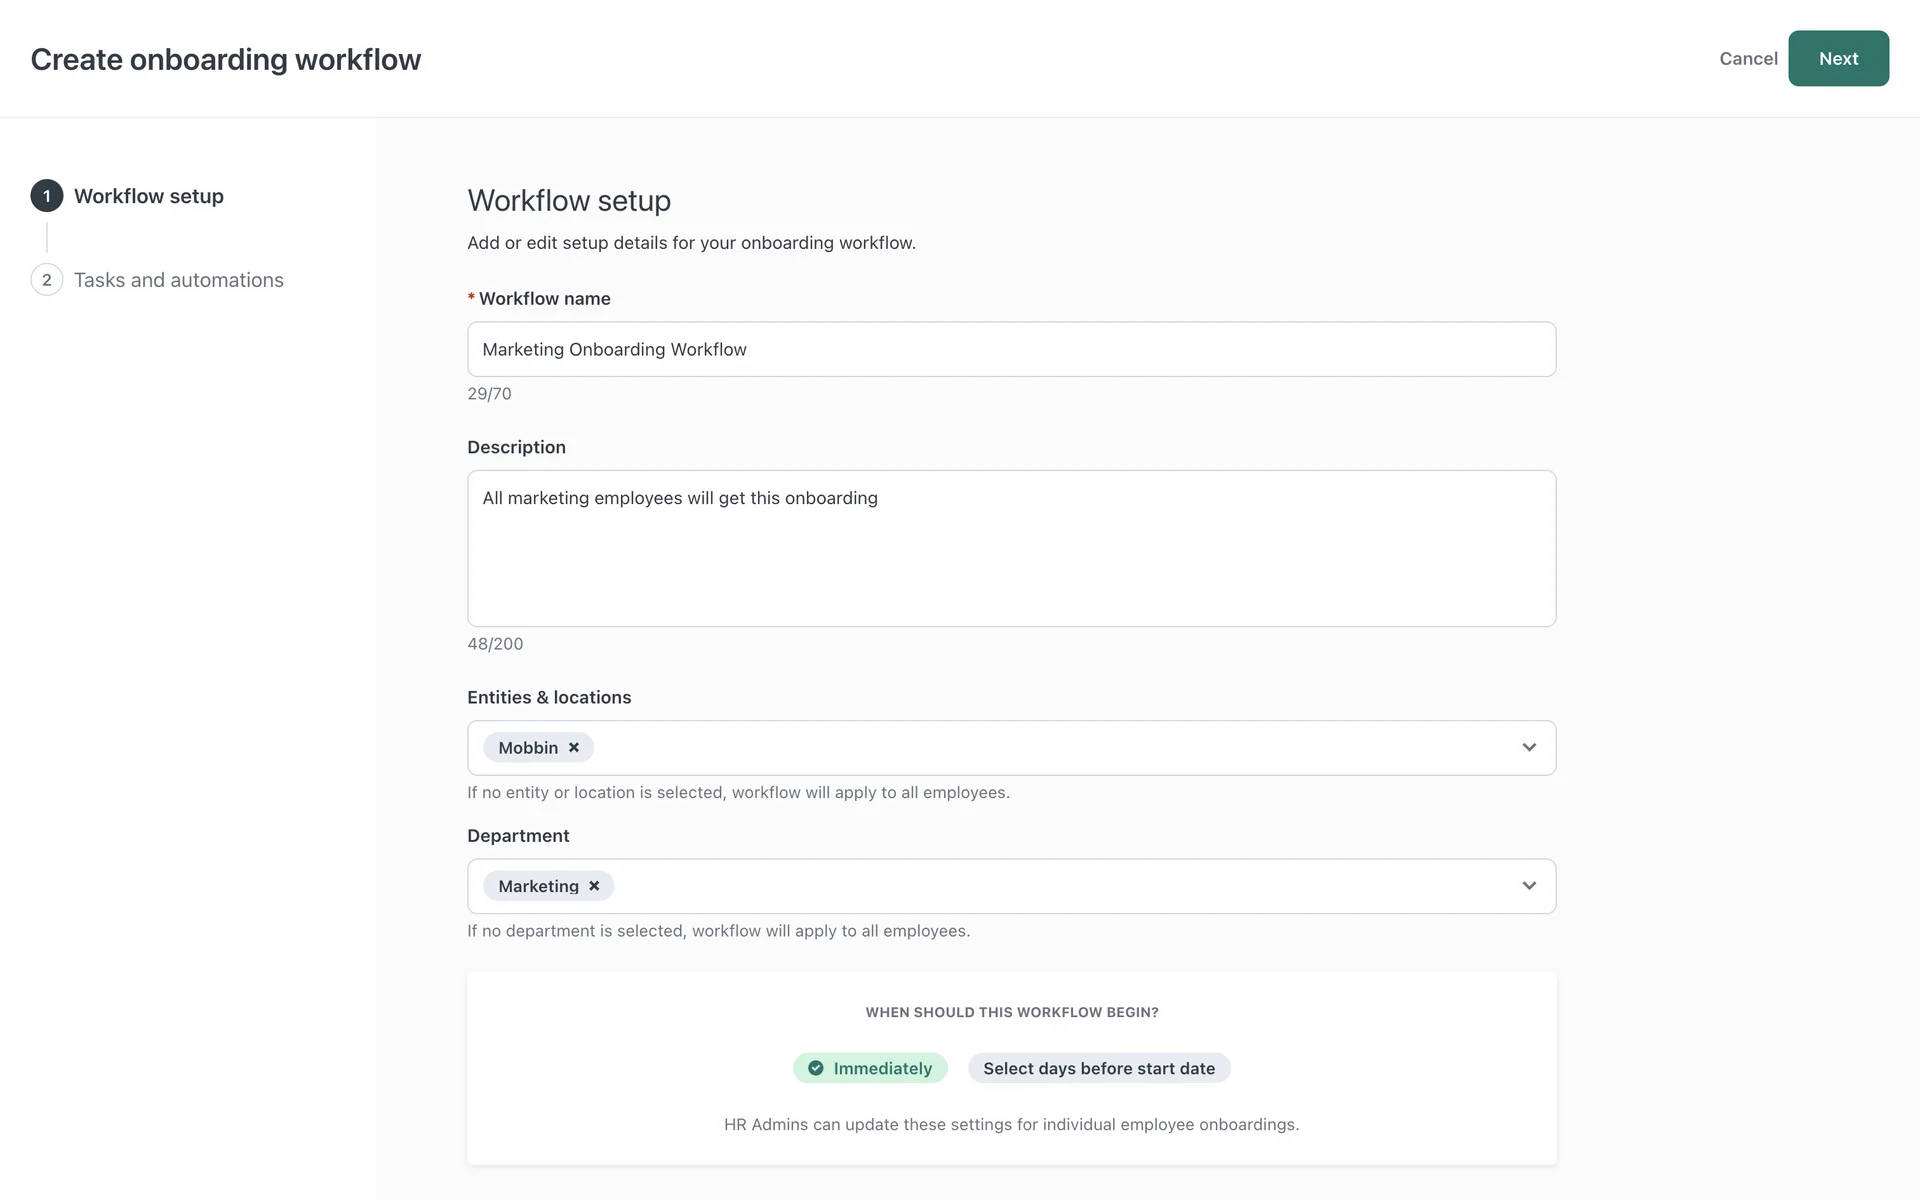Viewport: 1920px width, 1200px height.
Task: Expand the Entities & locations chevron
Action: (1528, 748)
